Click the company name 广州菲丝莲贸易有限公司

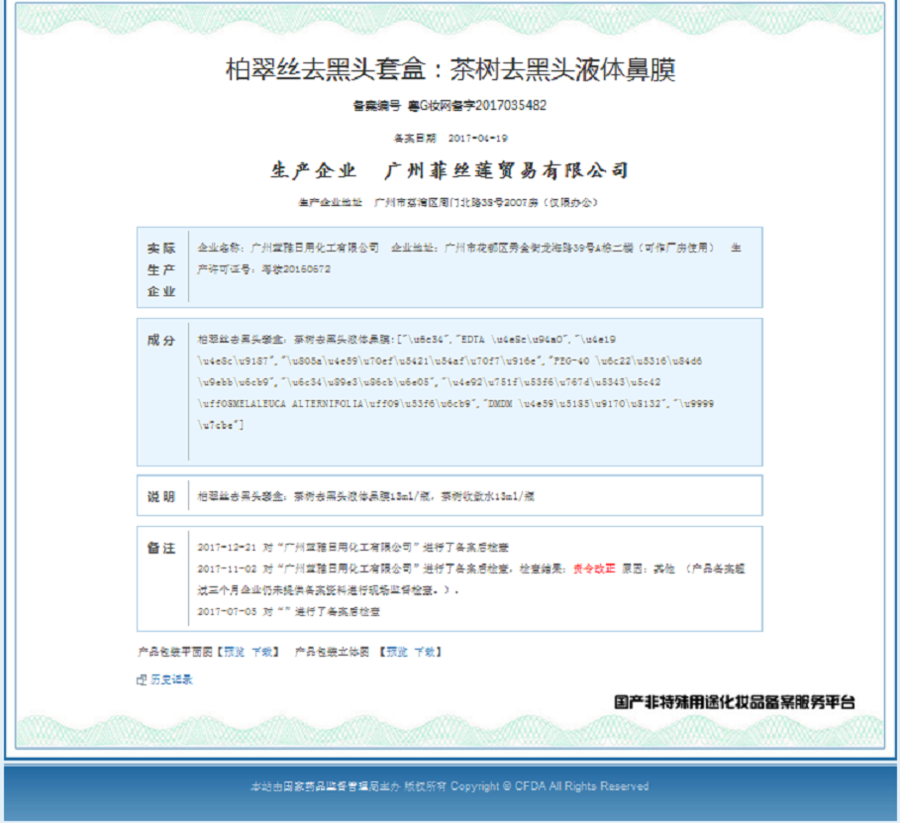click(507, 170)
